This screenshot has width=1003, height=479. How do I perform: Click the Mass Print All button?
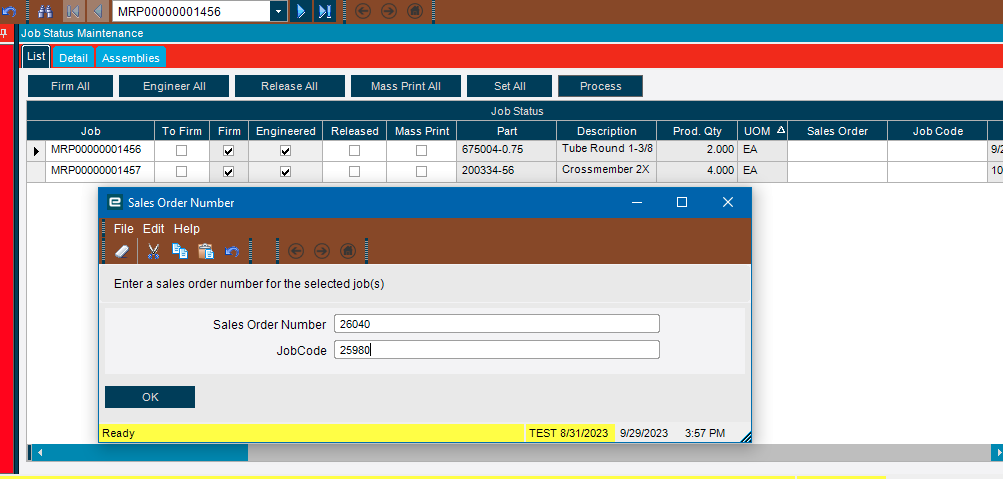[406, 86]
